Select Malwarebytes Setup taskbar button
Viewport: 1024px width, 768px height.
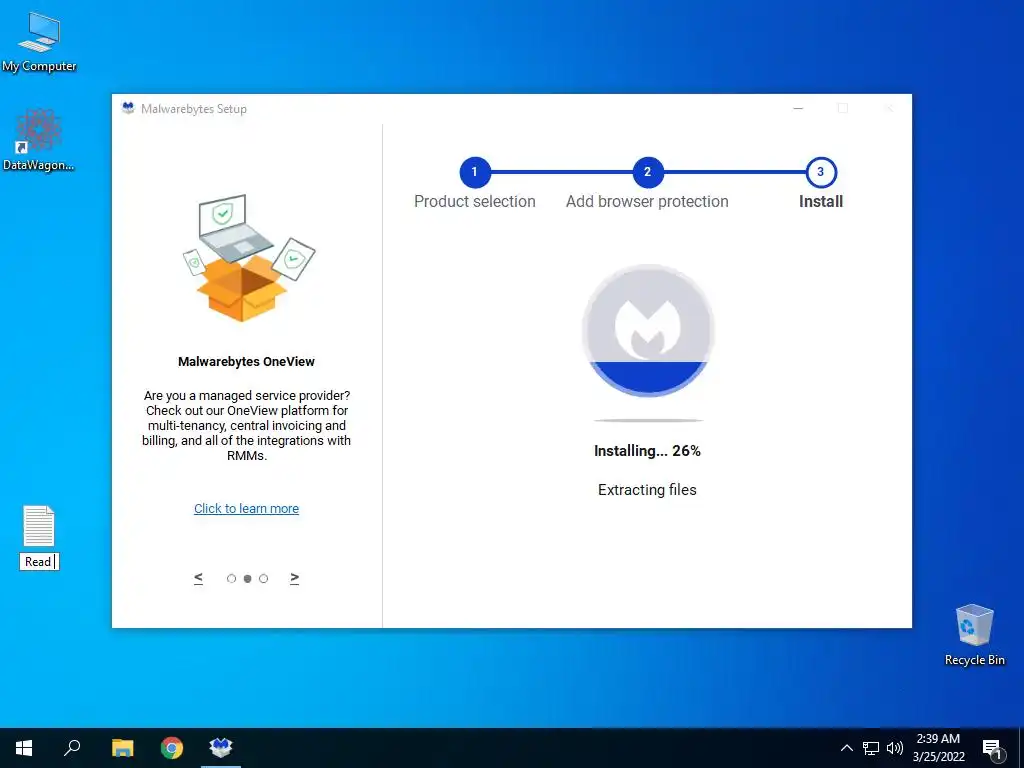[x=221, y=748]
